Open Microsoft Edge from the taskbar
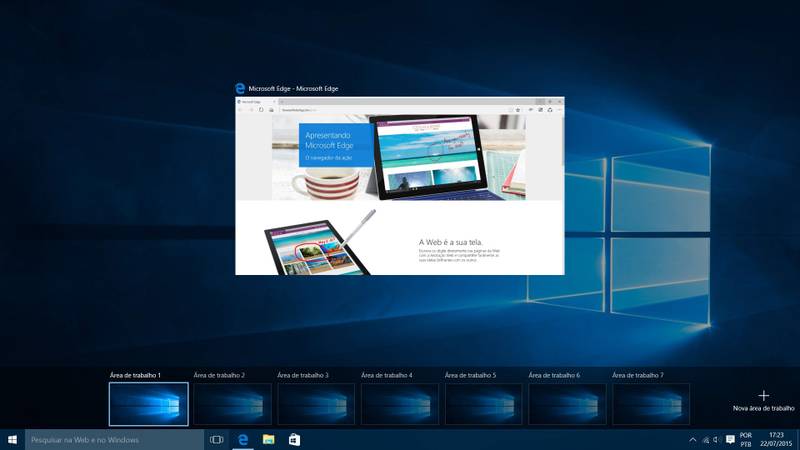800x450 pixels. [243, 440]
